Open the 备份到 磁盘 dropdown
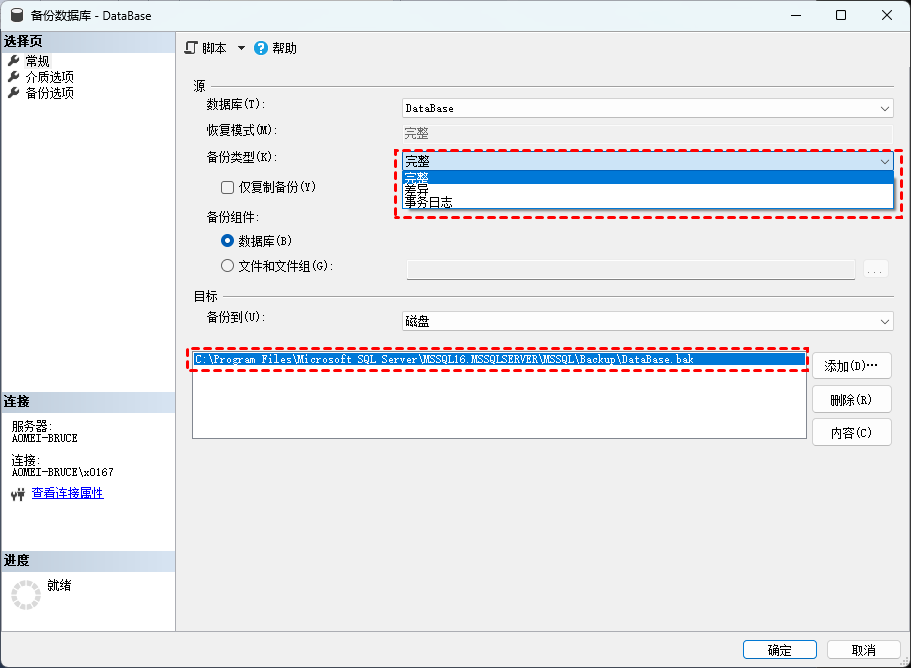The width and height of the screenshot is (911, 668). (647, 321)
